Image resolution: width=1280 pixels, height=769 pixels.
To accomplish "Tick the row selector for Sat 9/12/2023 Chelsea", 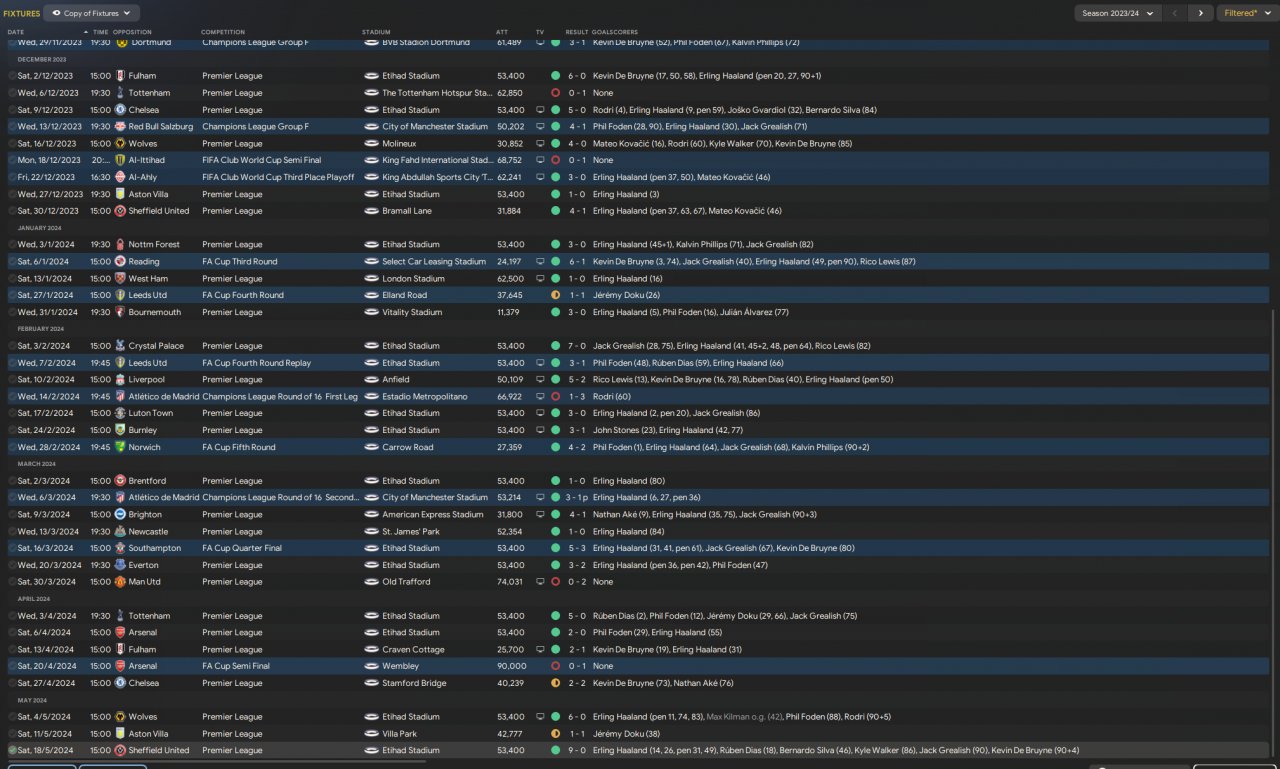I will [x=13, y=110].
